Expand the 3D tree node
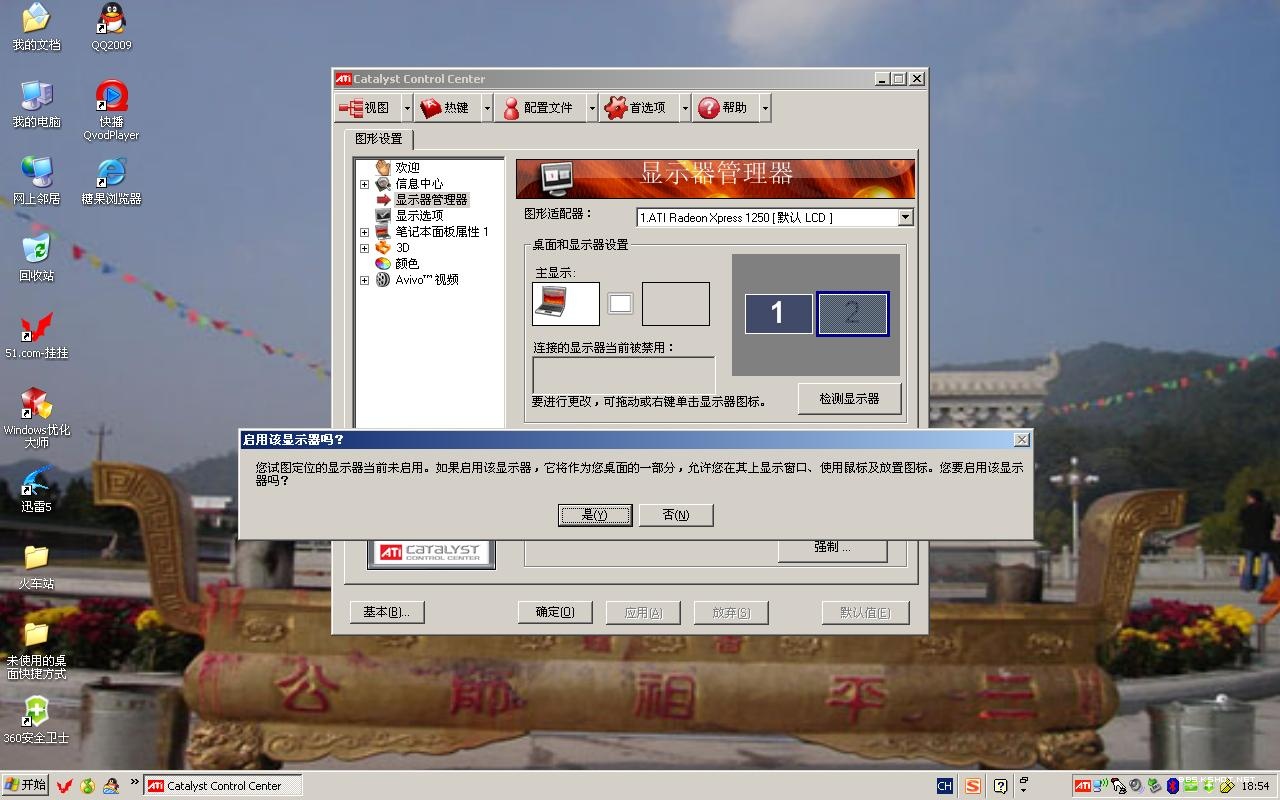 pyautogui.click(x=364, y=248)
